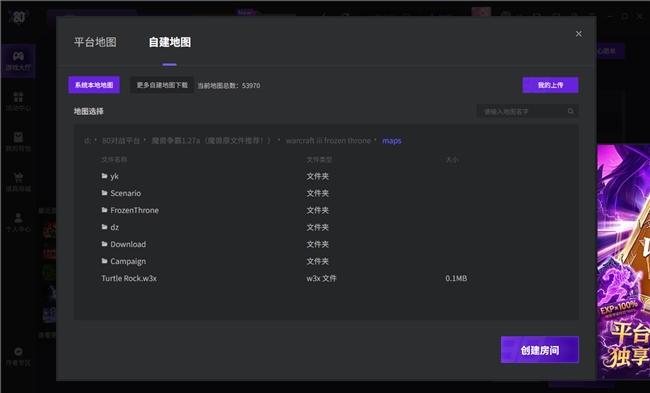Viewport: 650px width, 393px height.
Task: Jump to warcraft iii frozen throne breadcrumb
Action: coord(328,141)
